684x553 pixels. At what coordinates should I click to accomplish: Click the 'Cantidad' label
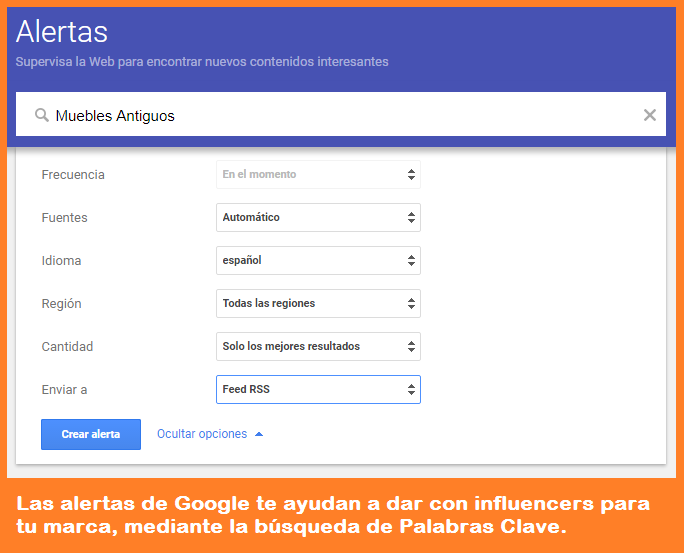67,347
